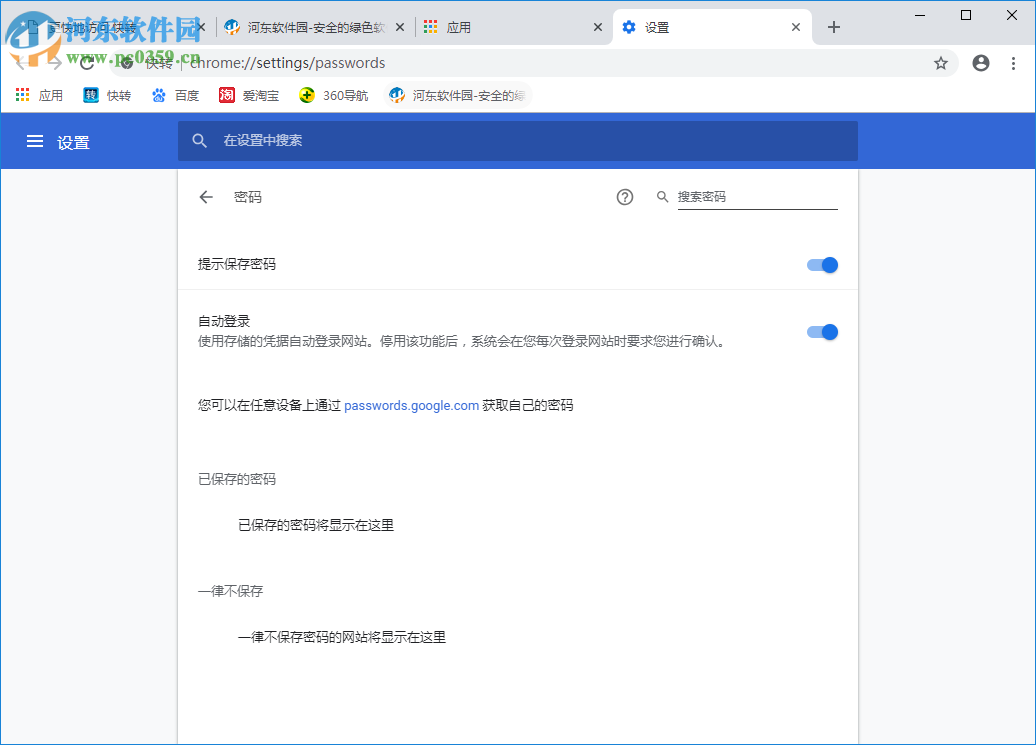The image size is (1036, 745).
Task: Open 百度 from the bookmarks bar
Action: tap(174, 94)
